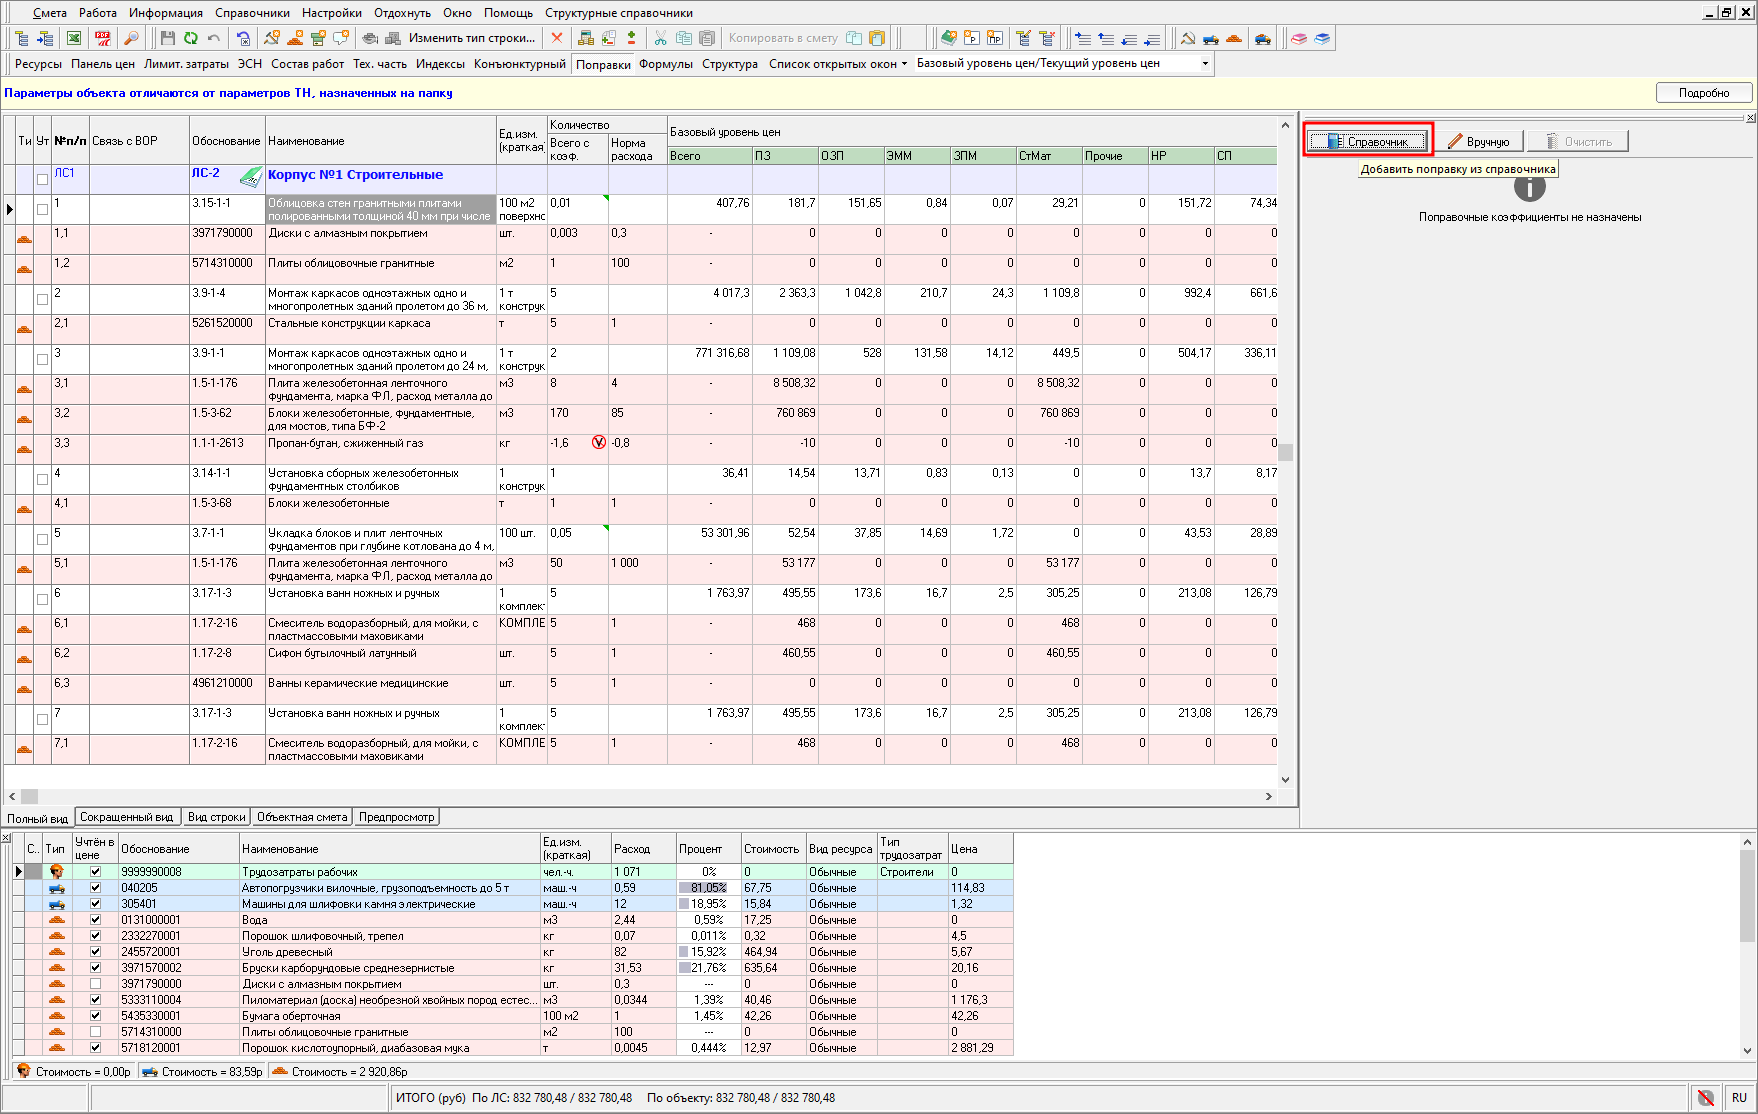This screenshot has width=1758, height=1114.
Task: Click the 'Вручную' button
Action: [1479, 141]
